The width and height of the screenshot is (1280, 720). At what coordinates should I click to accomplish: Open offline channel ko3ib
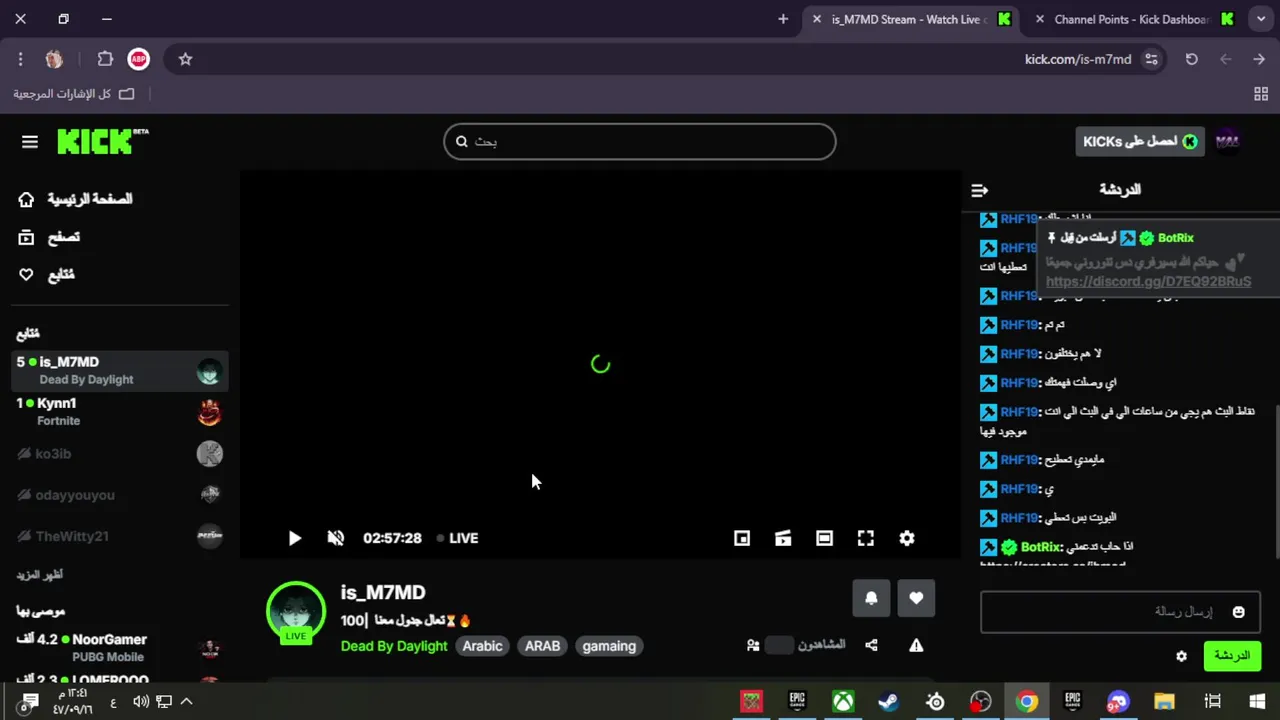coord(119,453)
